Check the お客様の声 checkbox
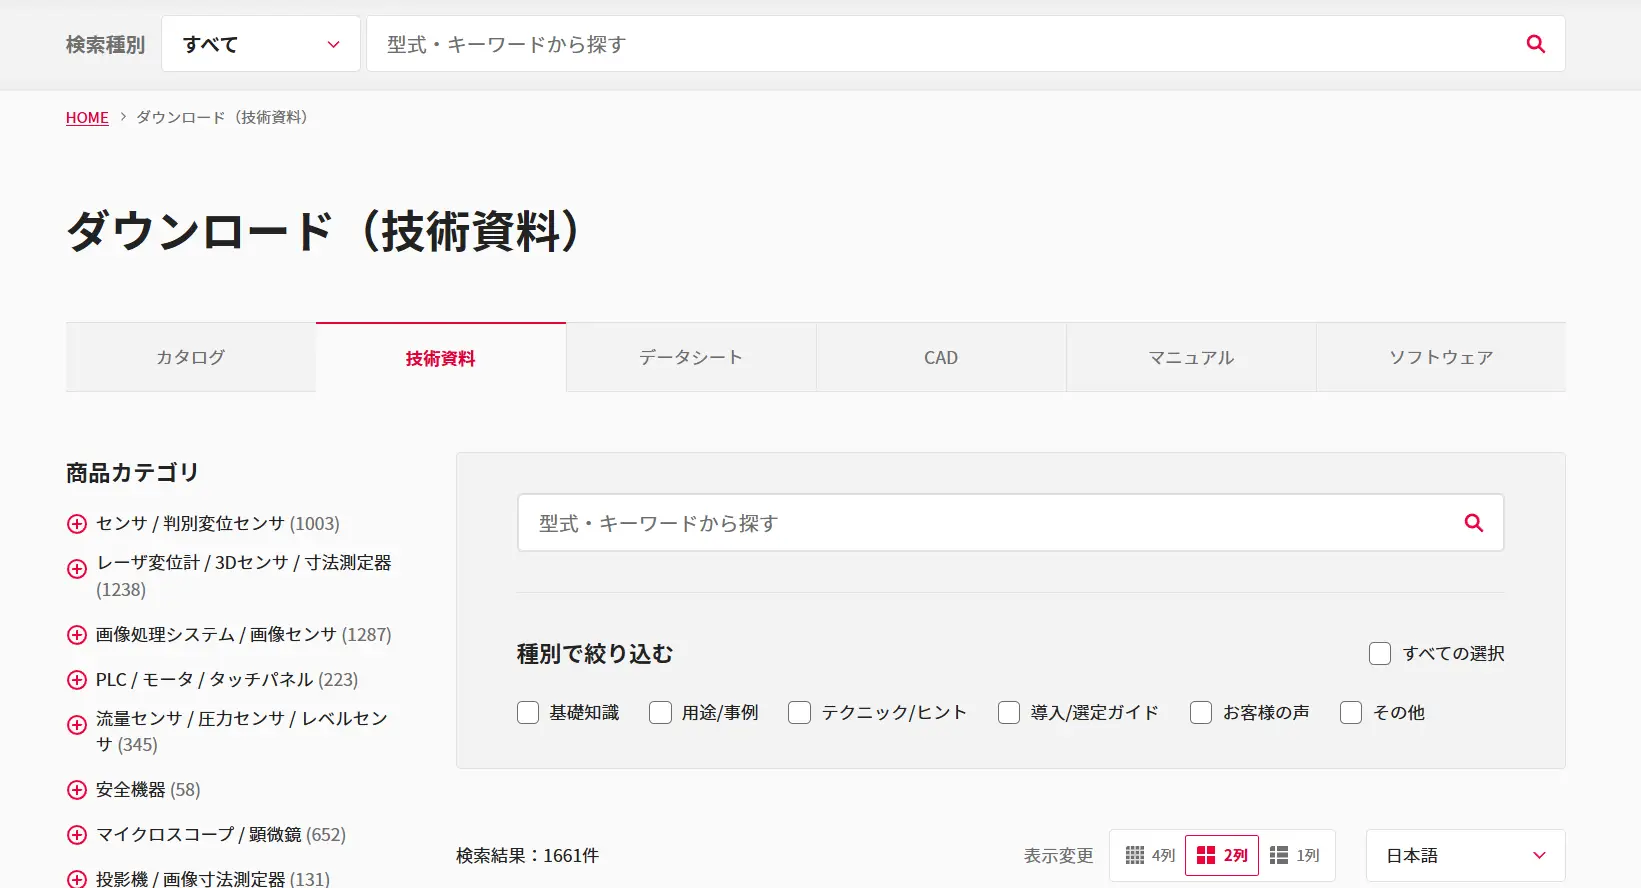The width and height of the screenshot is (1641, 888). [x=1201, y=713]
